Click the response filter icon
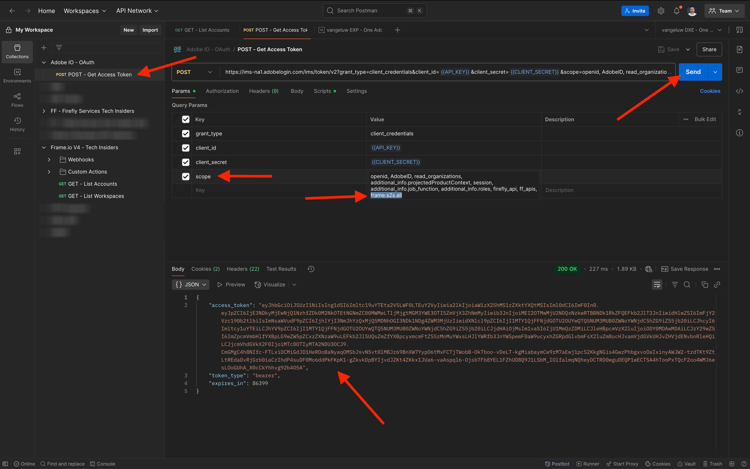750x469 pixels. (674, 284)
